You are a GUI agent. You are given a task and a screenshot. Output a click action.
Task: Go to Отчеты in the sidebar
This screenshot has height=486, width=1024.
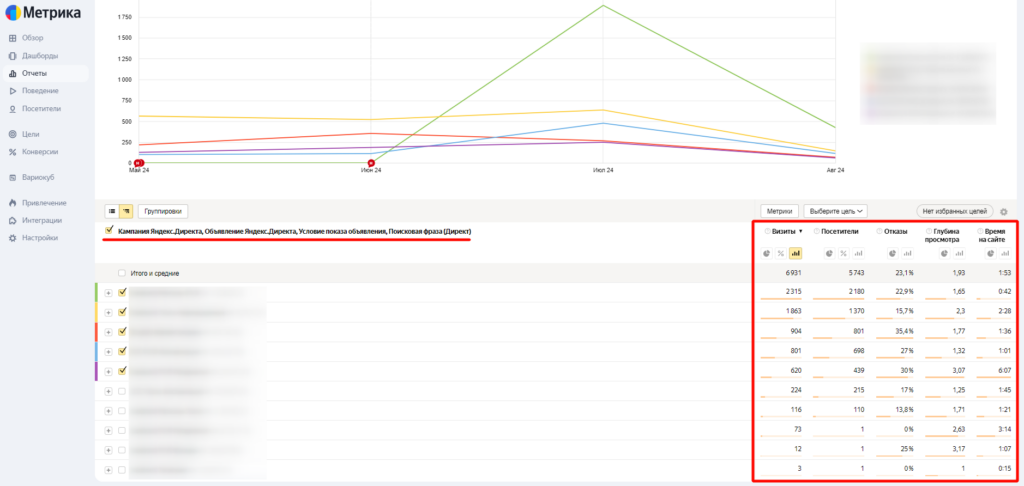click(x=45, y=73)
